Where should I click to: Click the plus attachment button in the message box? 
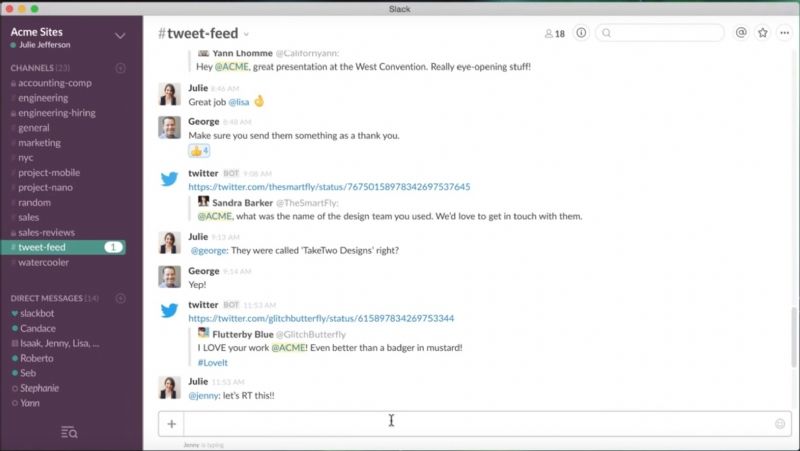tap(171, 423)
